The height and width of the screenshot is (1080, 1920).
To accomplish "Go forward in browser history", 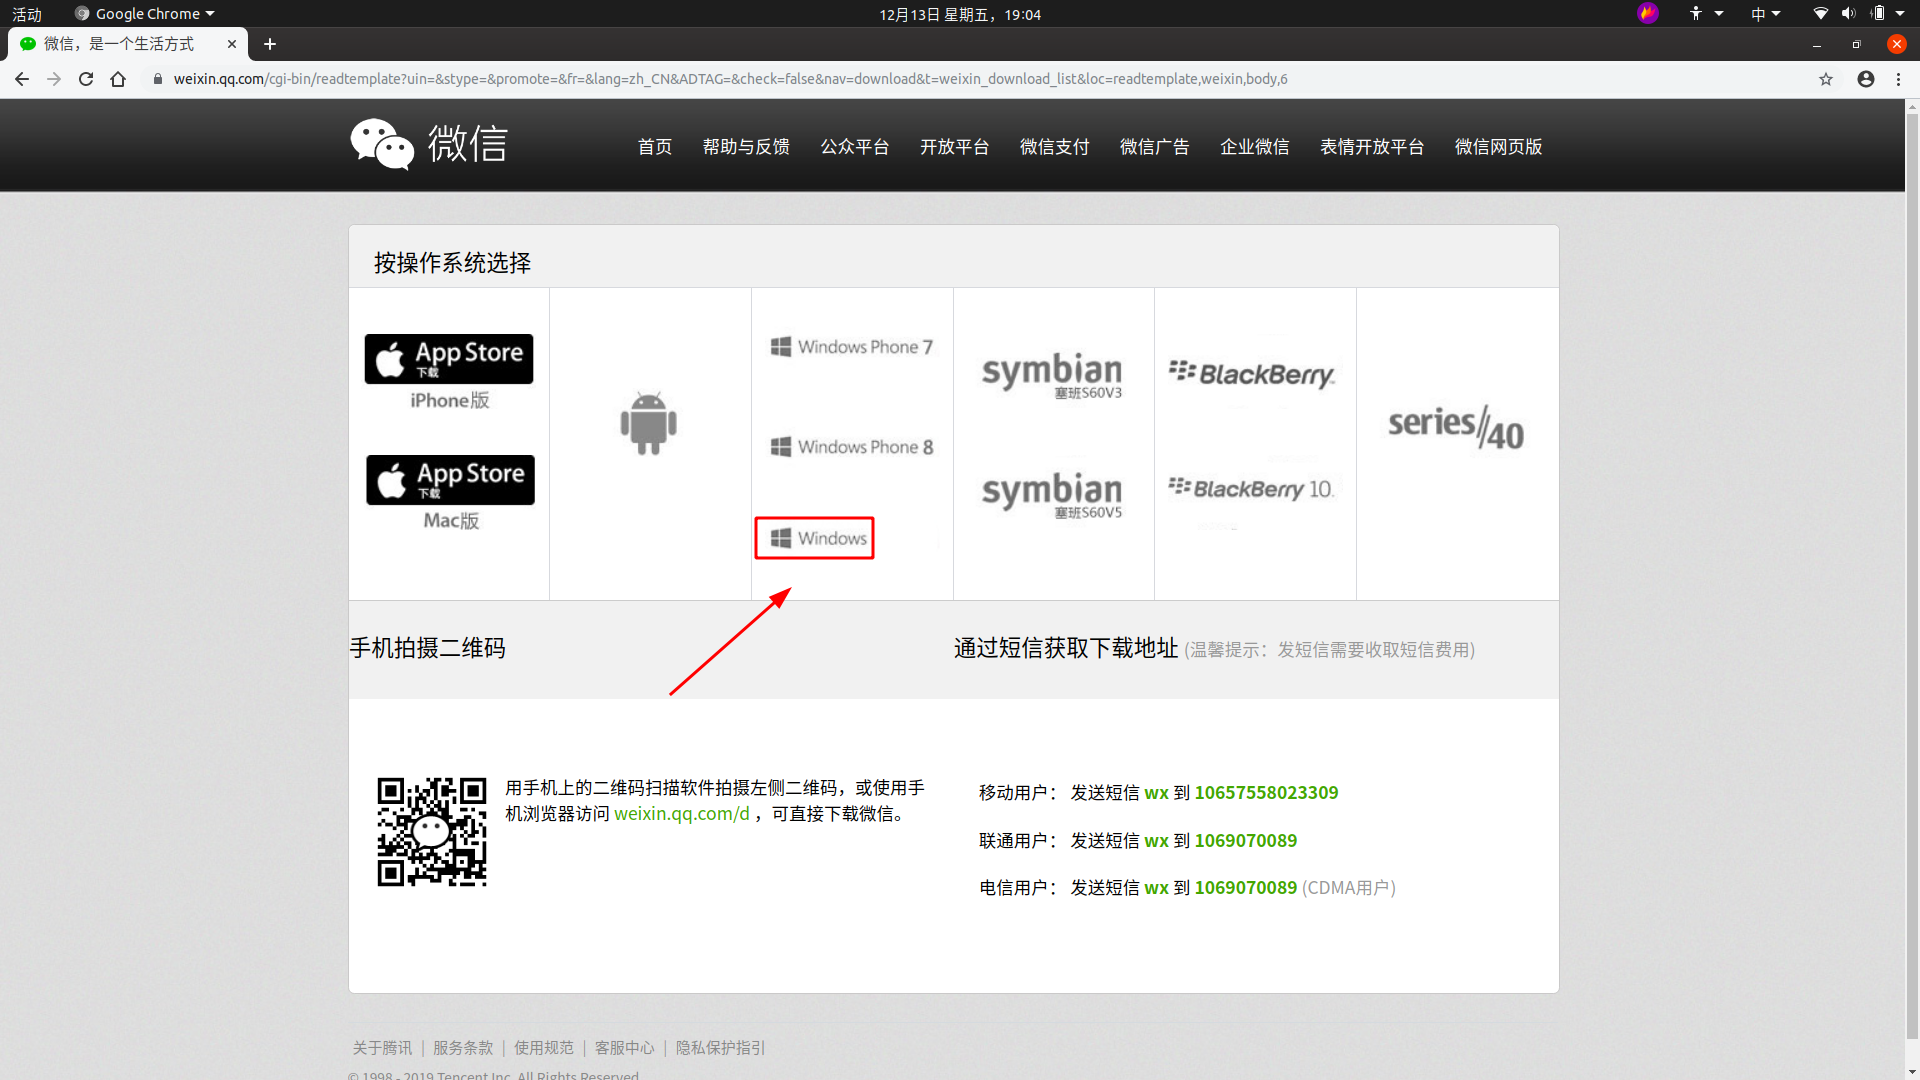I will tap(54, 79).
